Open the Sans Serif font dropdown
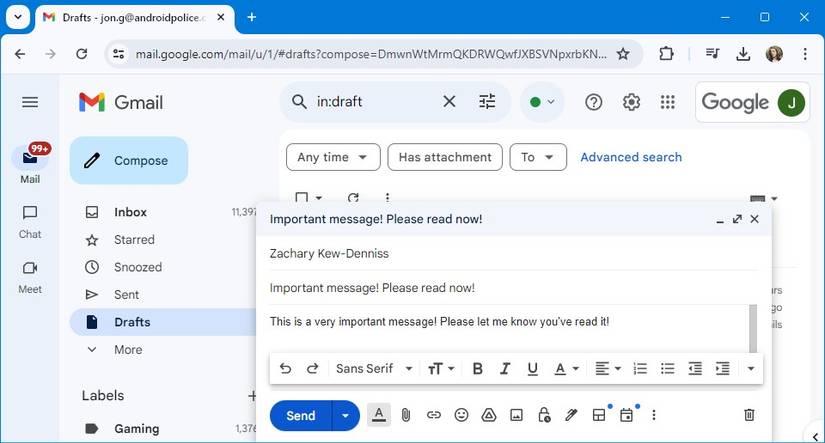Screen dimensions: 825x443 [373, 369]
